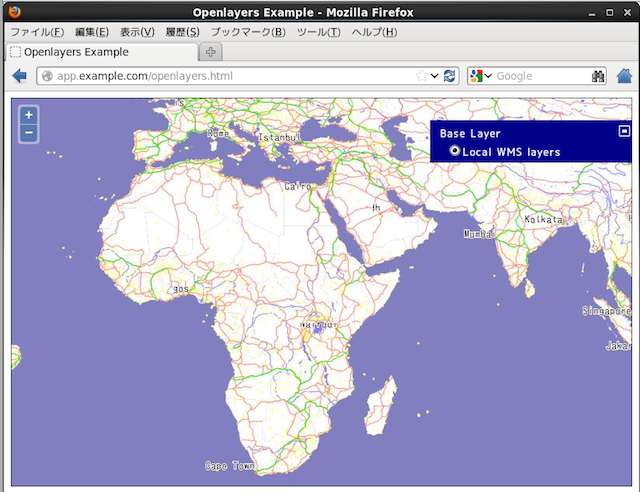Bookmark page with the star icon
This screenshot has height=492, width=640.
[x=422, y=76]
